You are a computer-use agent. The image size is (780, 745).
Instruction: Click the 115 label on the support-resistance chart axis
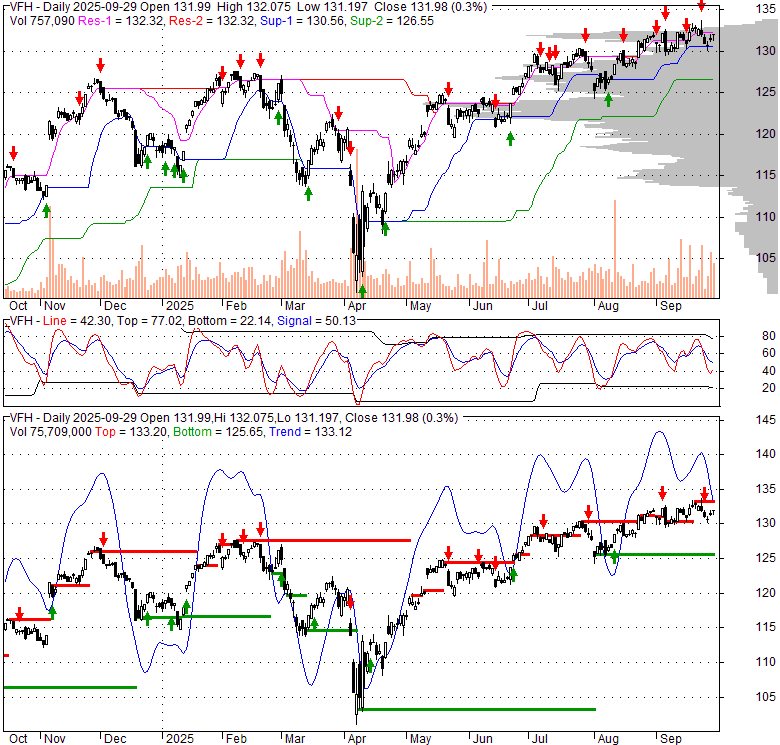tap(766, 175)
